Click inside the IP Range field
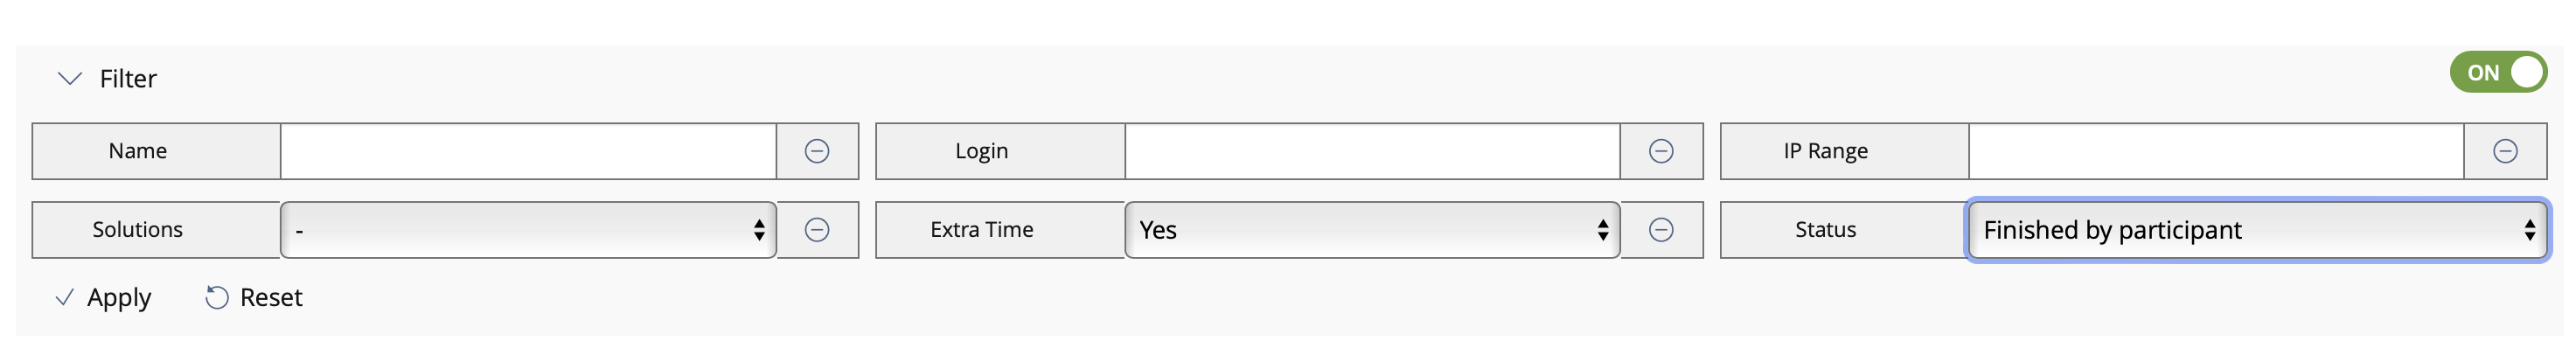Screen dimensions: 2576x355 [x=2215, y=151]
